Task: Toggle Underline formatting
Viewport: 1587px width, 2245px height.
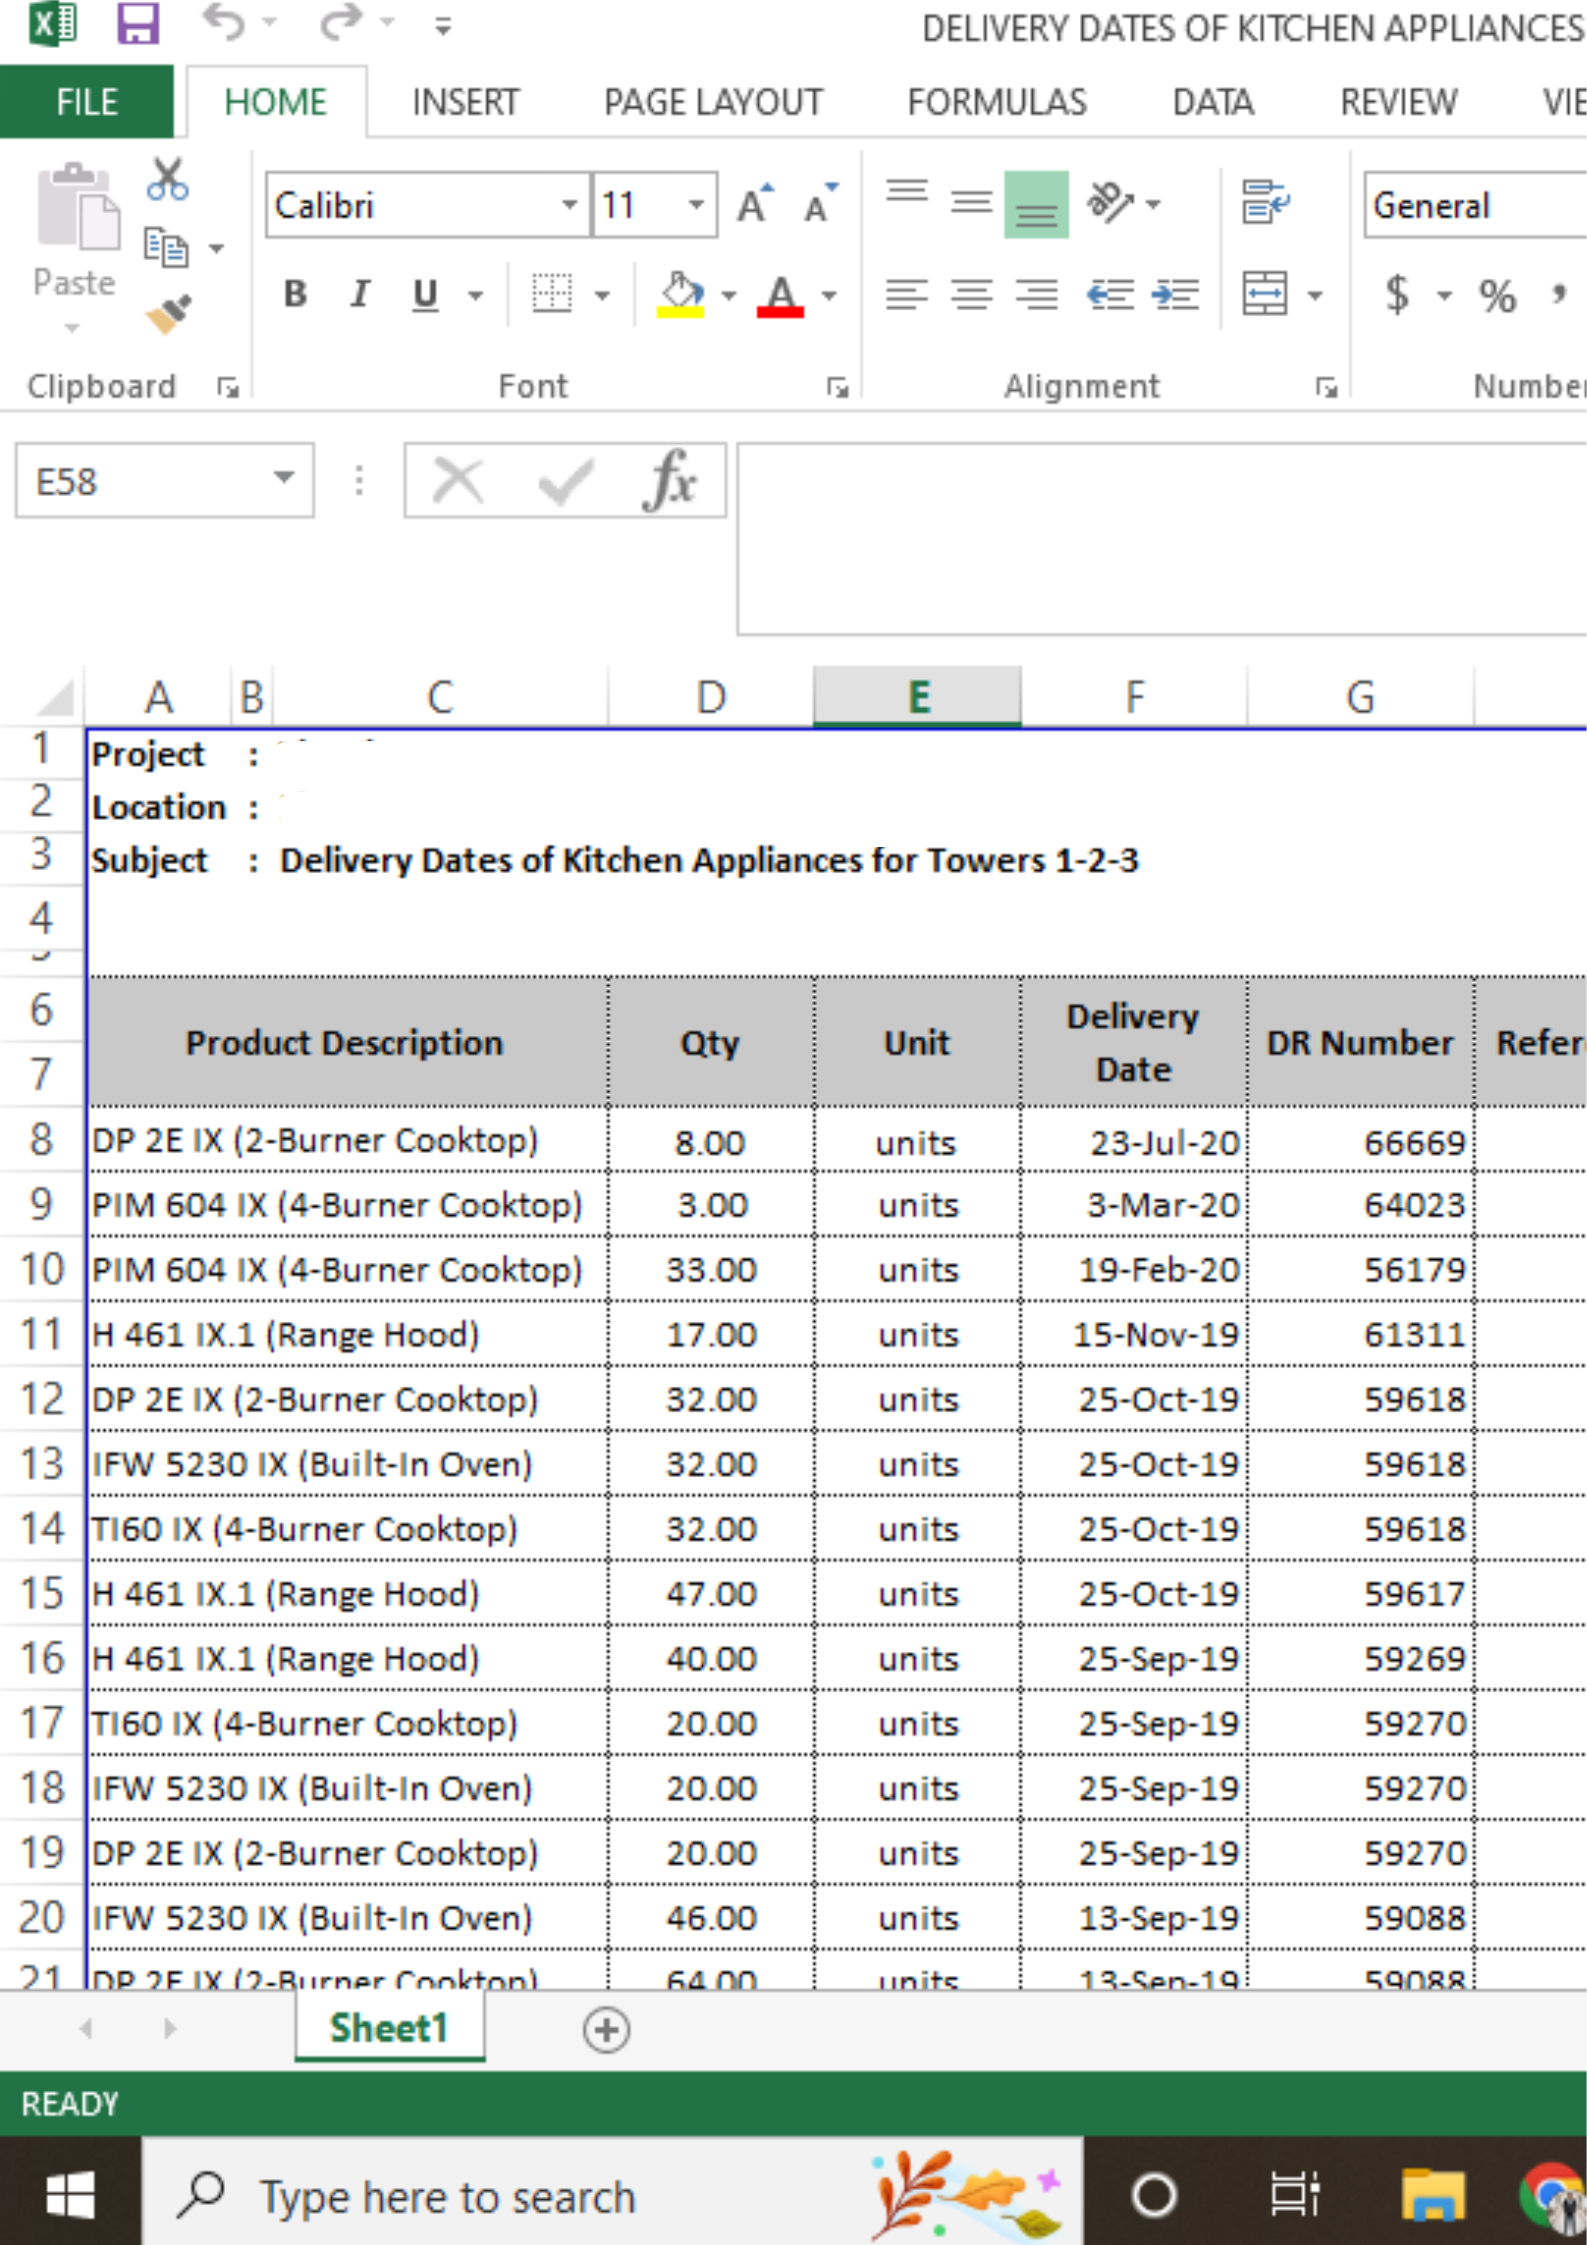Action: tap(426, 295)
